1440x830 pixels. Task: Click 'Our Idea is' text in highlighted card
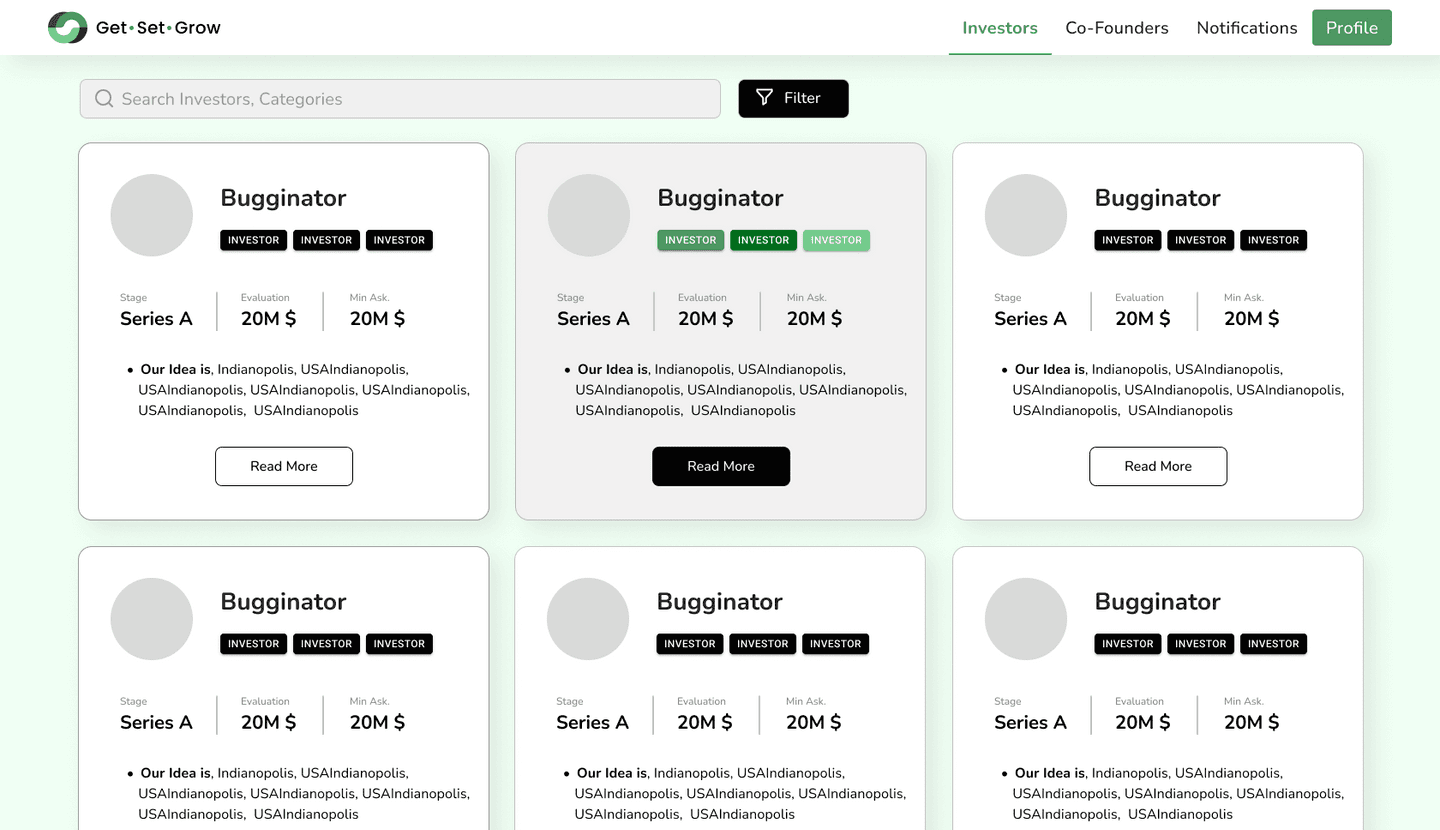pos(613,369)
